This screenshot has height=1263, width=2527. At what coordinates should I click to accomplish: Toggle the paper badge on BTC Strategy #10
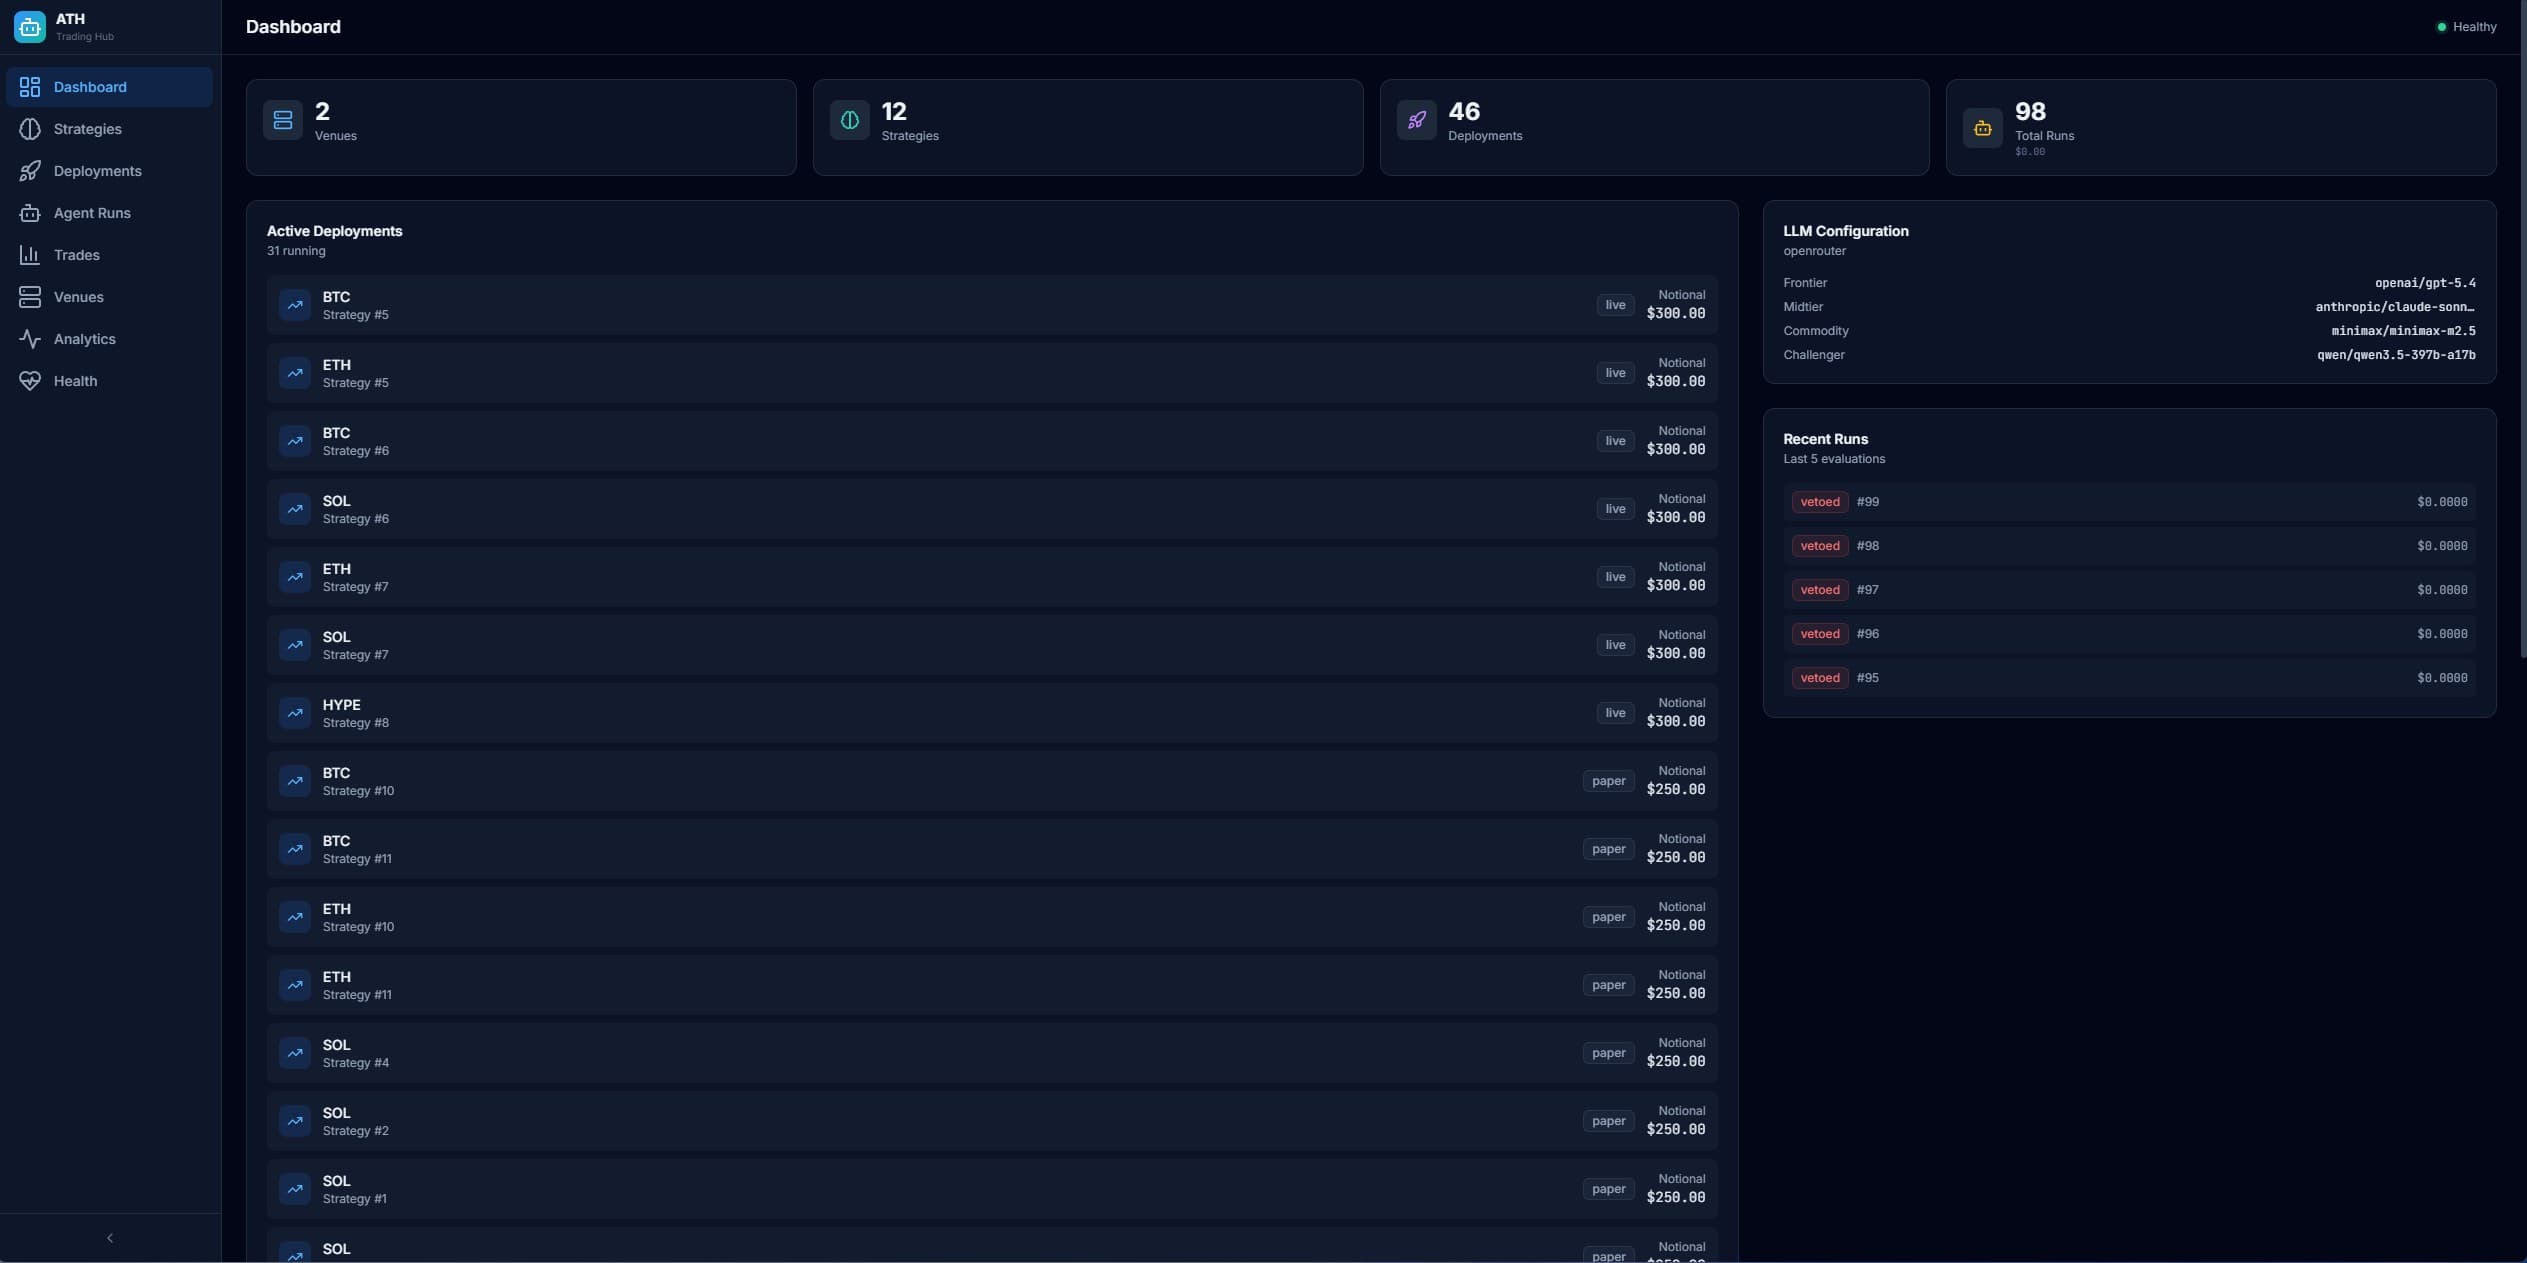point(1608,780)
